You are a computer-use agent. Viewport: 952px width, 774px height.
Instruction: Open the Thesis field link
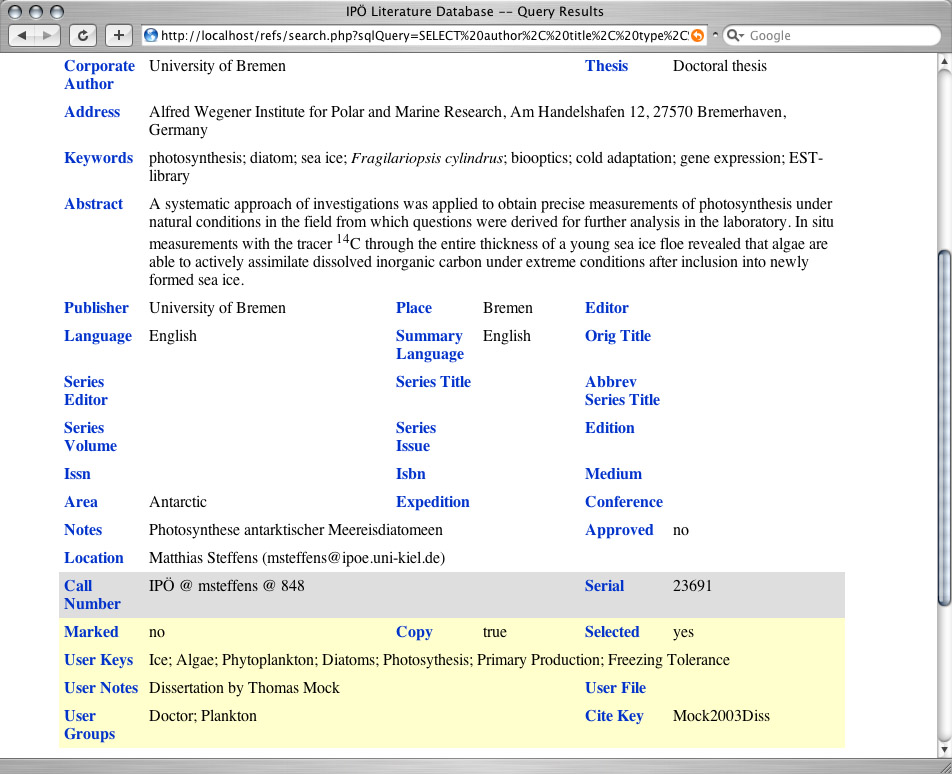click(x=606, y=66)
